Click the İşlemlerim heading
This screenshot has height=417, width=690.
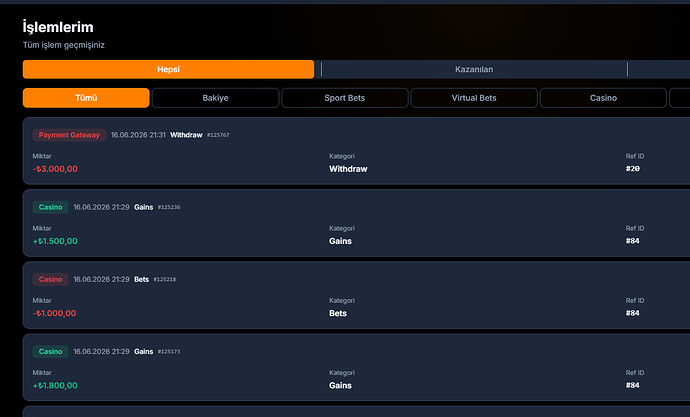point(58,27)
